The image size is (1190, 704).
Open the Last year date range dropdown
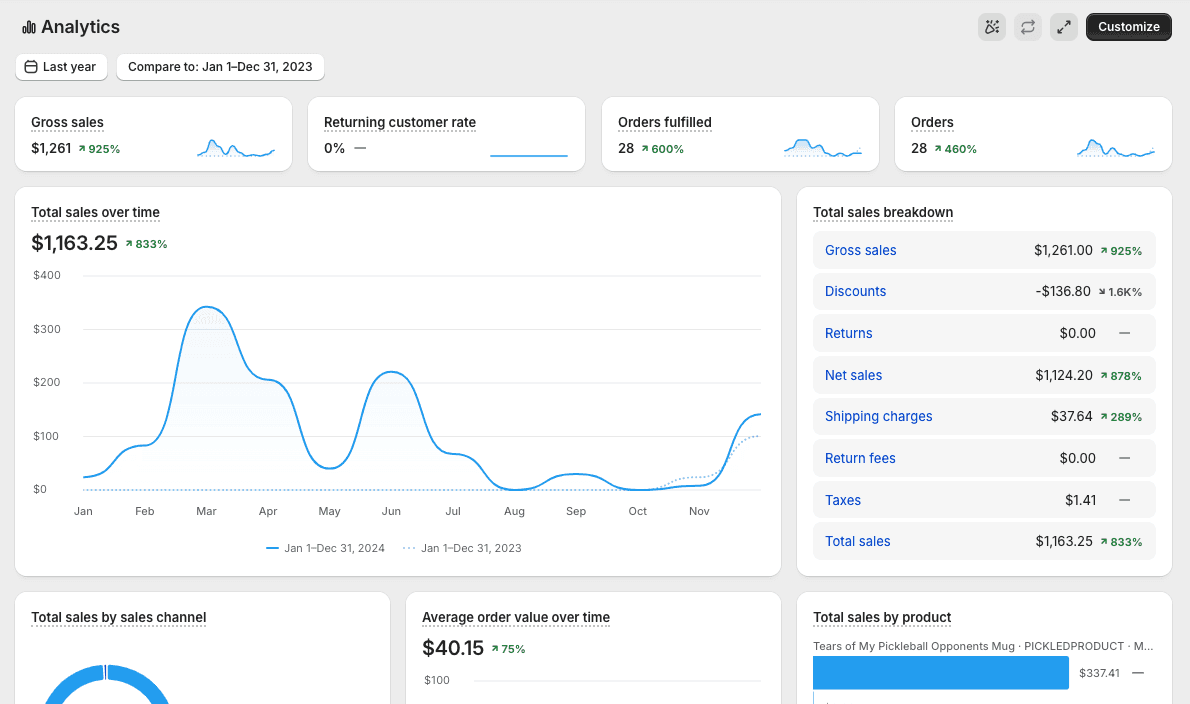(61, 67)
